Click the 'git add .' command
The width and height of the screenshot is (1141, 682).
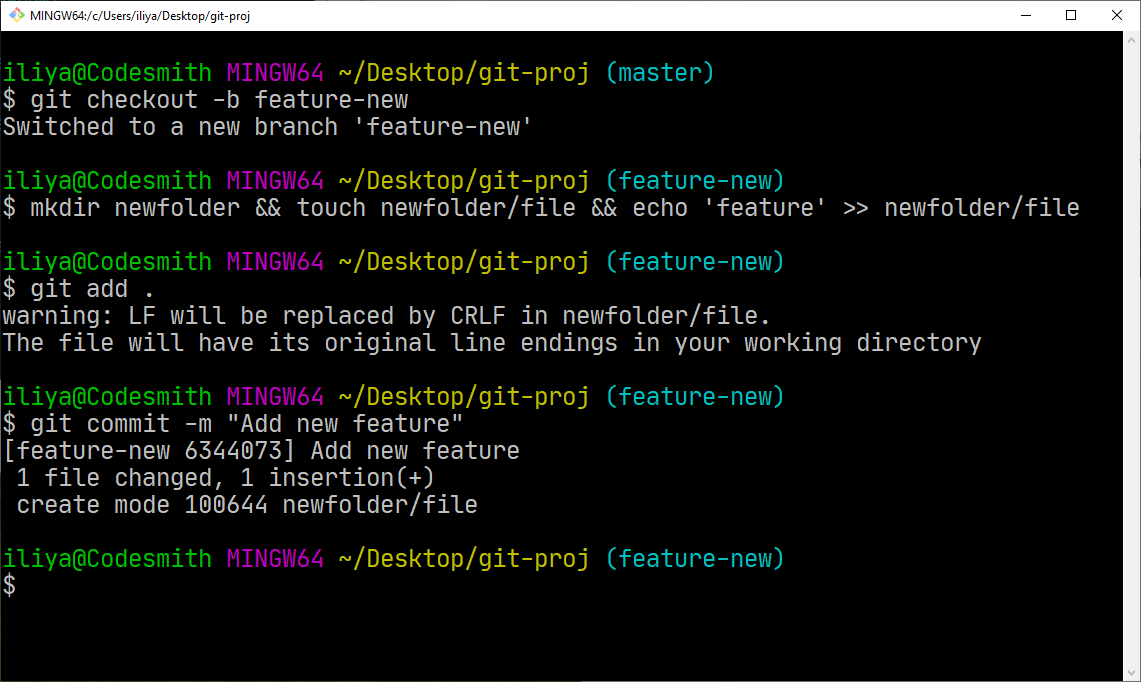point(92,289)
